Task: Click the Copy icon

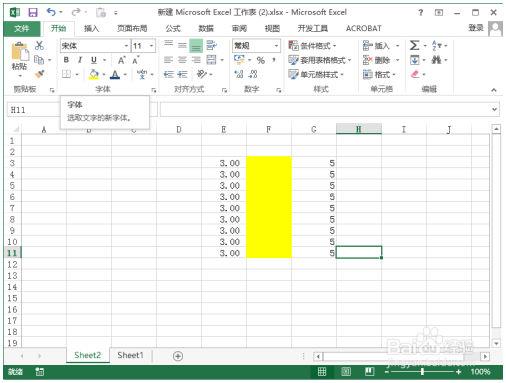Action: point(39,60)
